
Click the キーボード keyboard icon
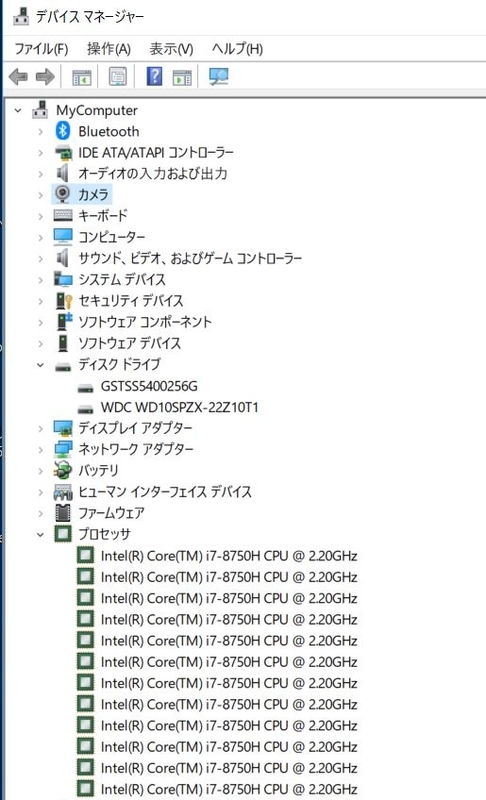point(63,215)
